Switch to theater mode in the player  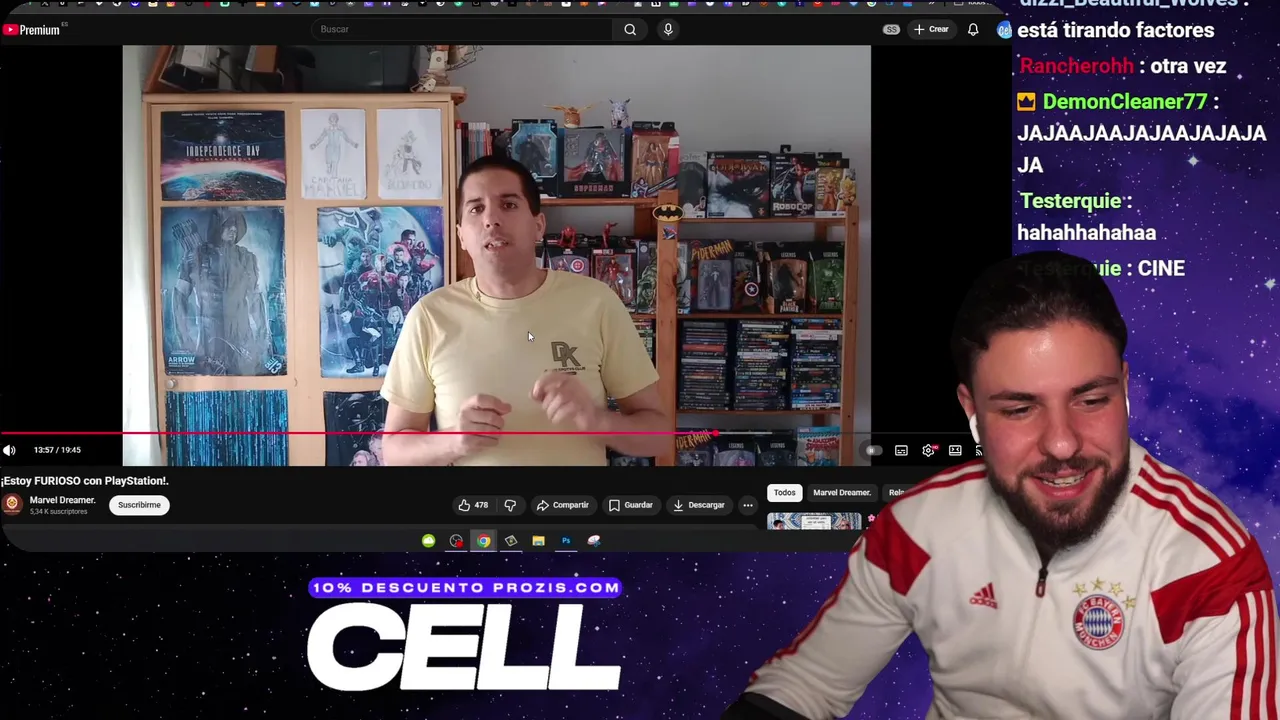point(955,451)
